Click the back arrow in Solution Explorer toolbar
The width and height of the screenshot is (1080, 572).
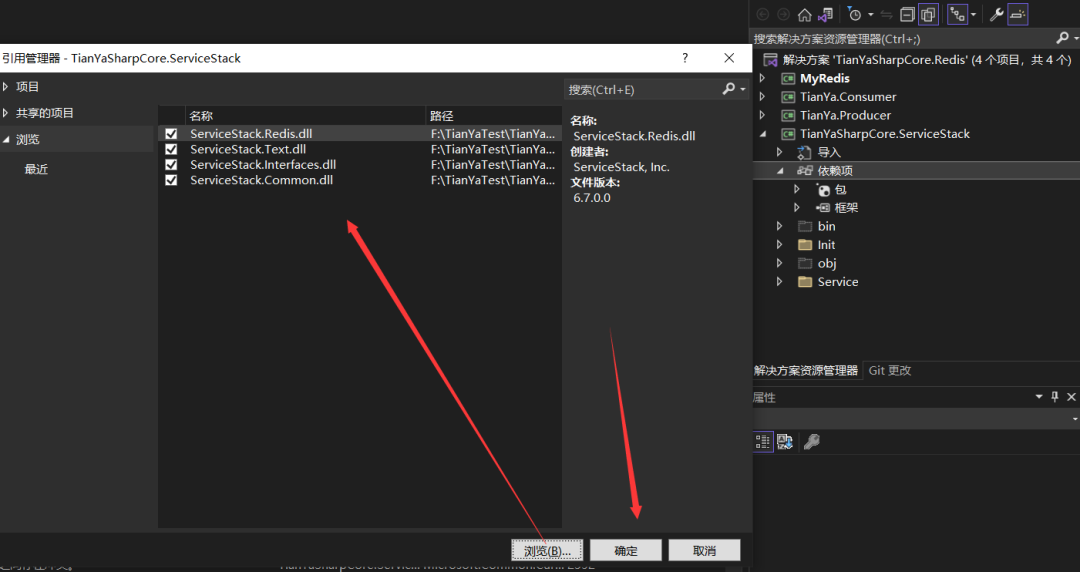click(x=762, y=14)
